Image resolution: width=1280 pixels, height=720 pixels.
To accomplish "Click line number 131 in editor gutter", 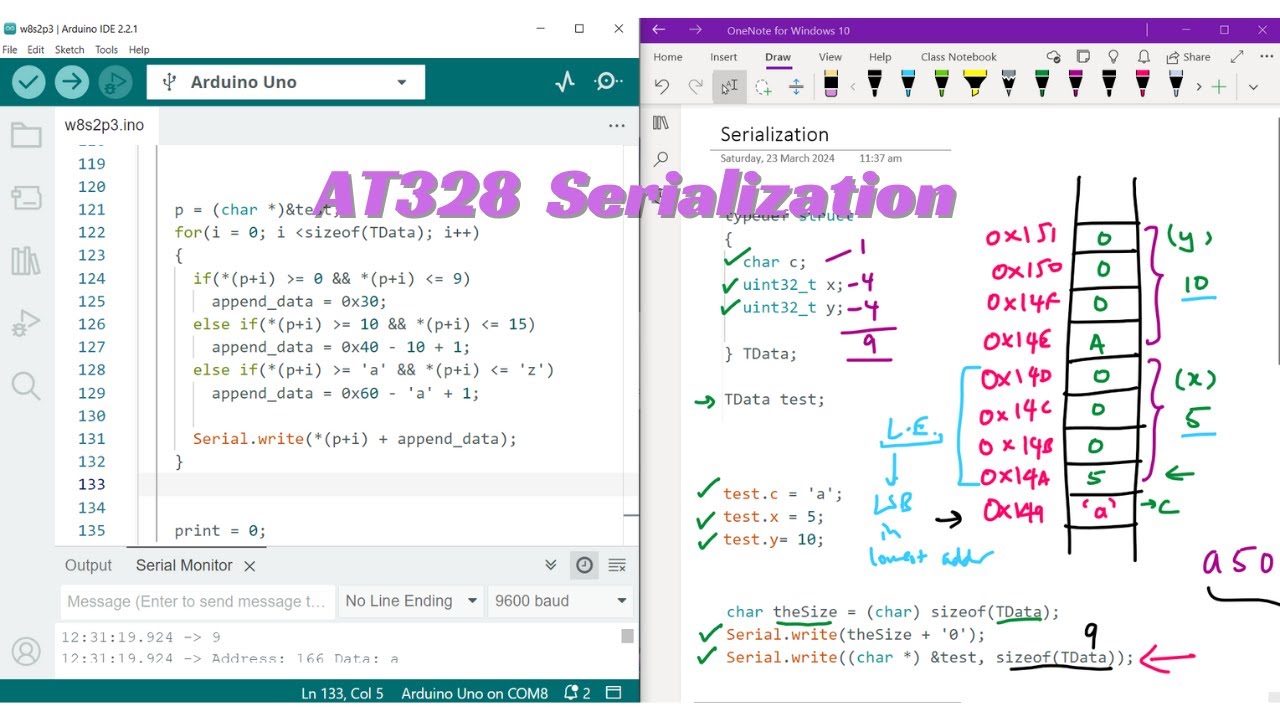I will coord(92,439).
